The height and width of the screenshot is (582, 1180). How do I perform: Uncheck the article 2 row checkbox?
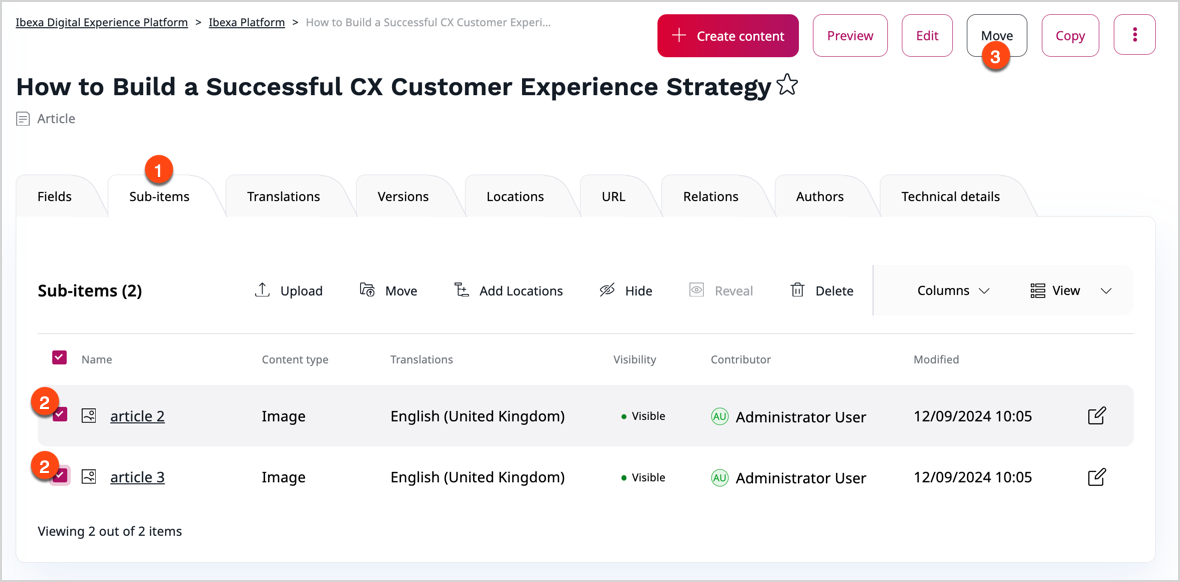(61, 415)
